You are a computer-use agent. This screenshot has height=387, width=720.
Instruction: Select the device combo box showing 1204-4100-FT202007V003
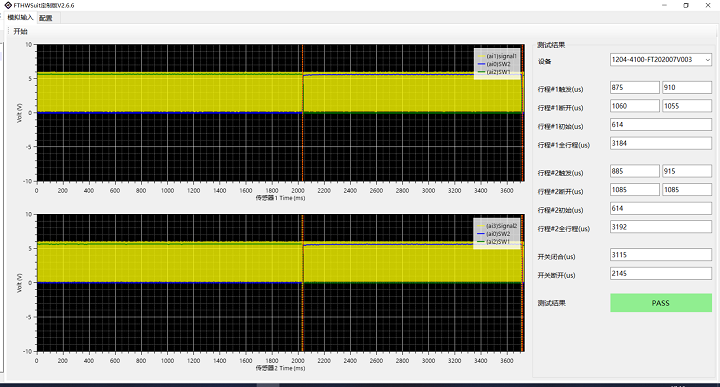[x=661, y=60]
